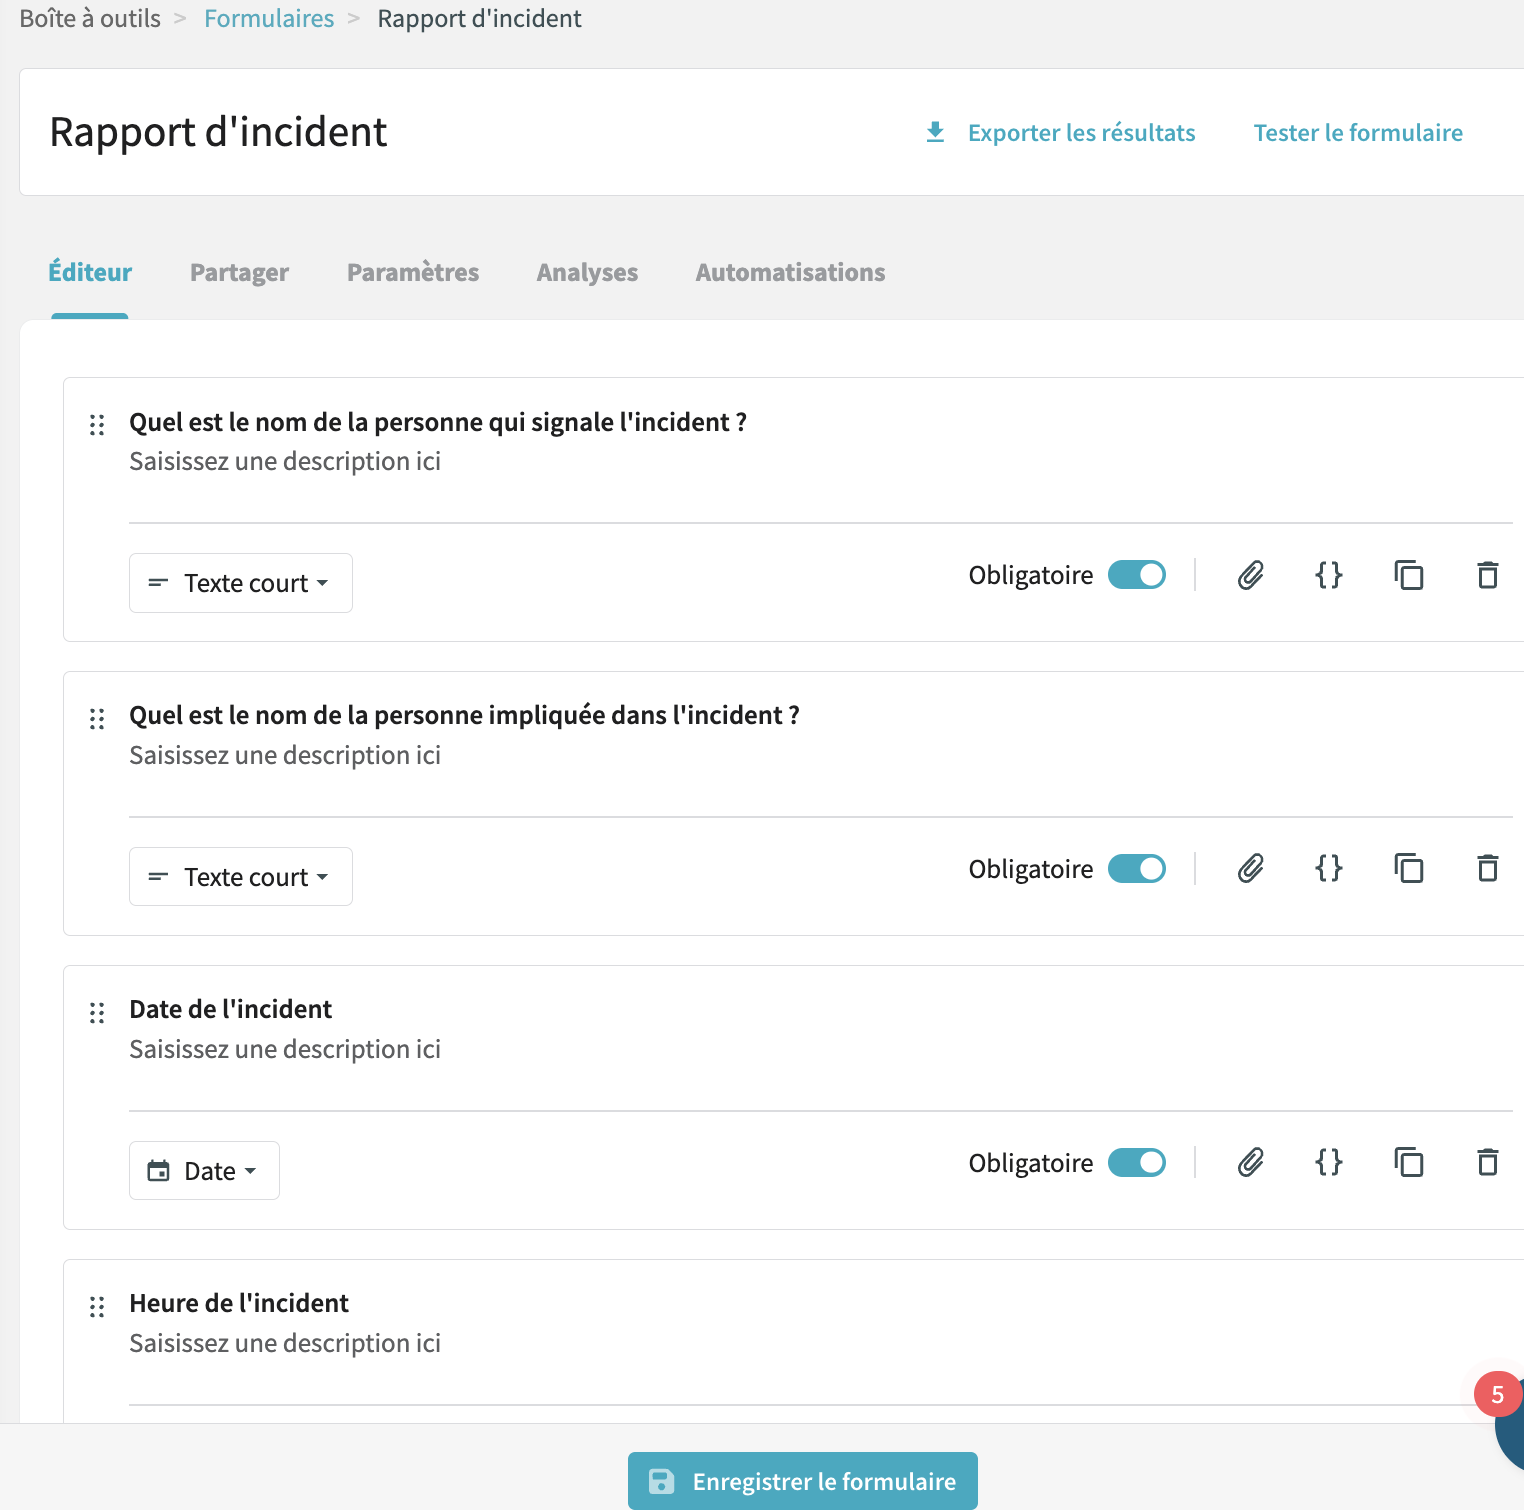Open Texte court dropdown for involved person question
This screenshot has height=1510, width=1524.
[x=241, y=877]
